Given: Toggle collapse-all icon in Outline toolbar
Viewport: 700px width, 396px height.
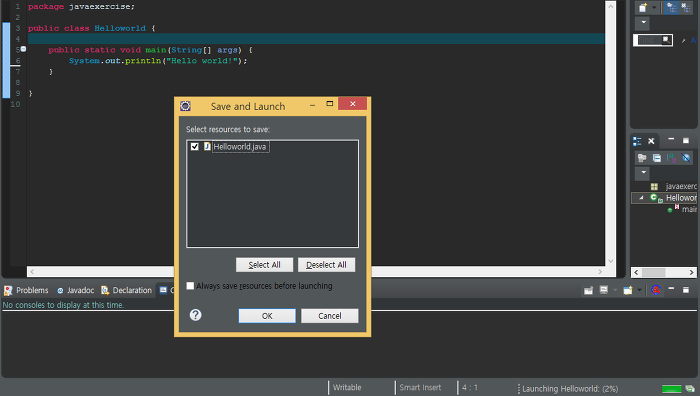Looking at the screenshot, I should coord(657,158).
